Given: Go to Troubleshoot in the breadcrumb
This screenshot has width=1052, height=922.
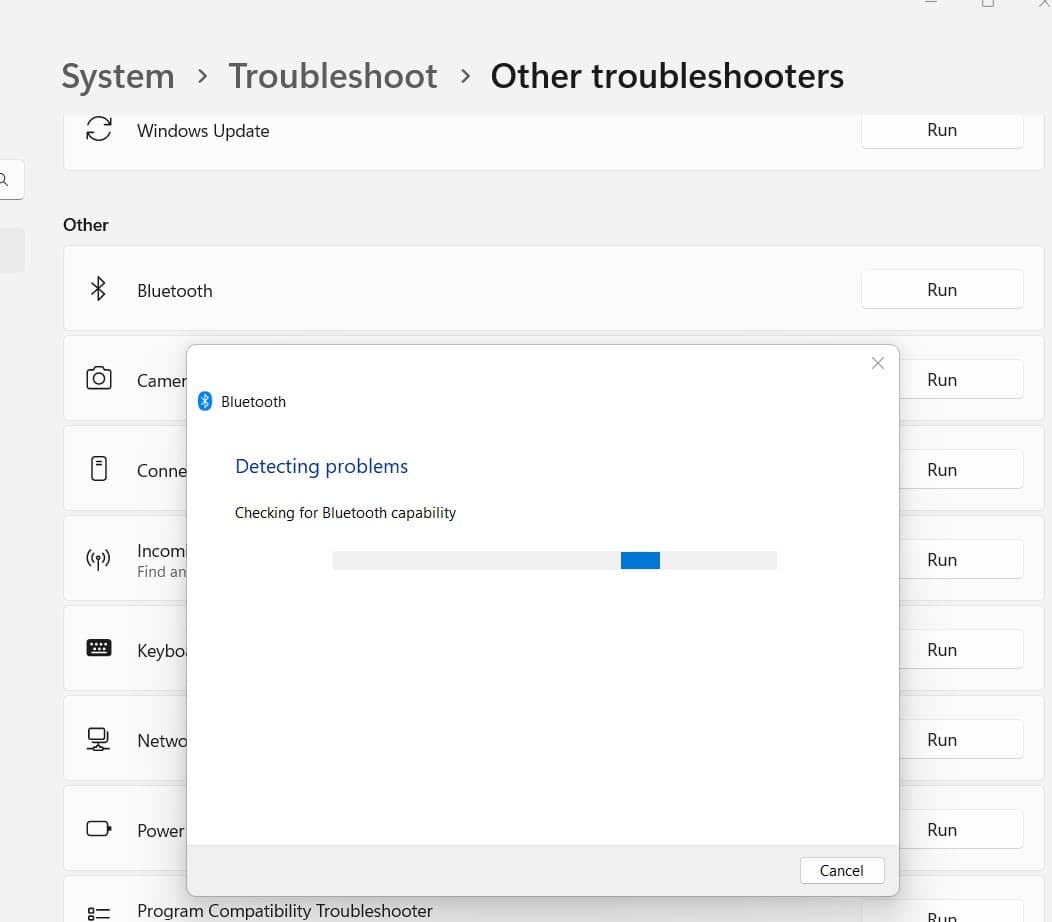Looking at the screenshot, I should coord(333,76).
